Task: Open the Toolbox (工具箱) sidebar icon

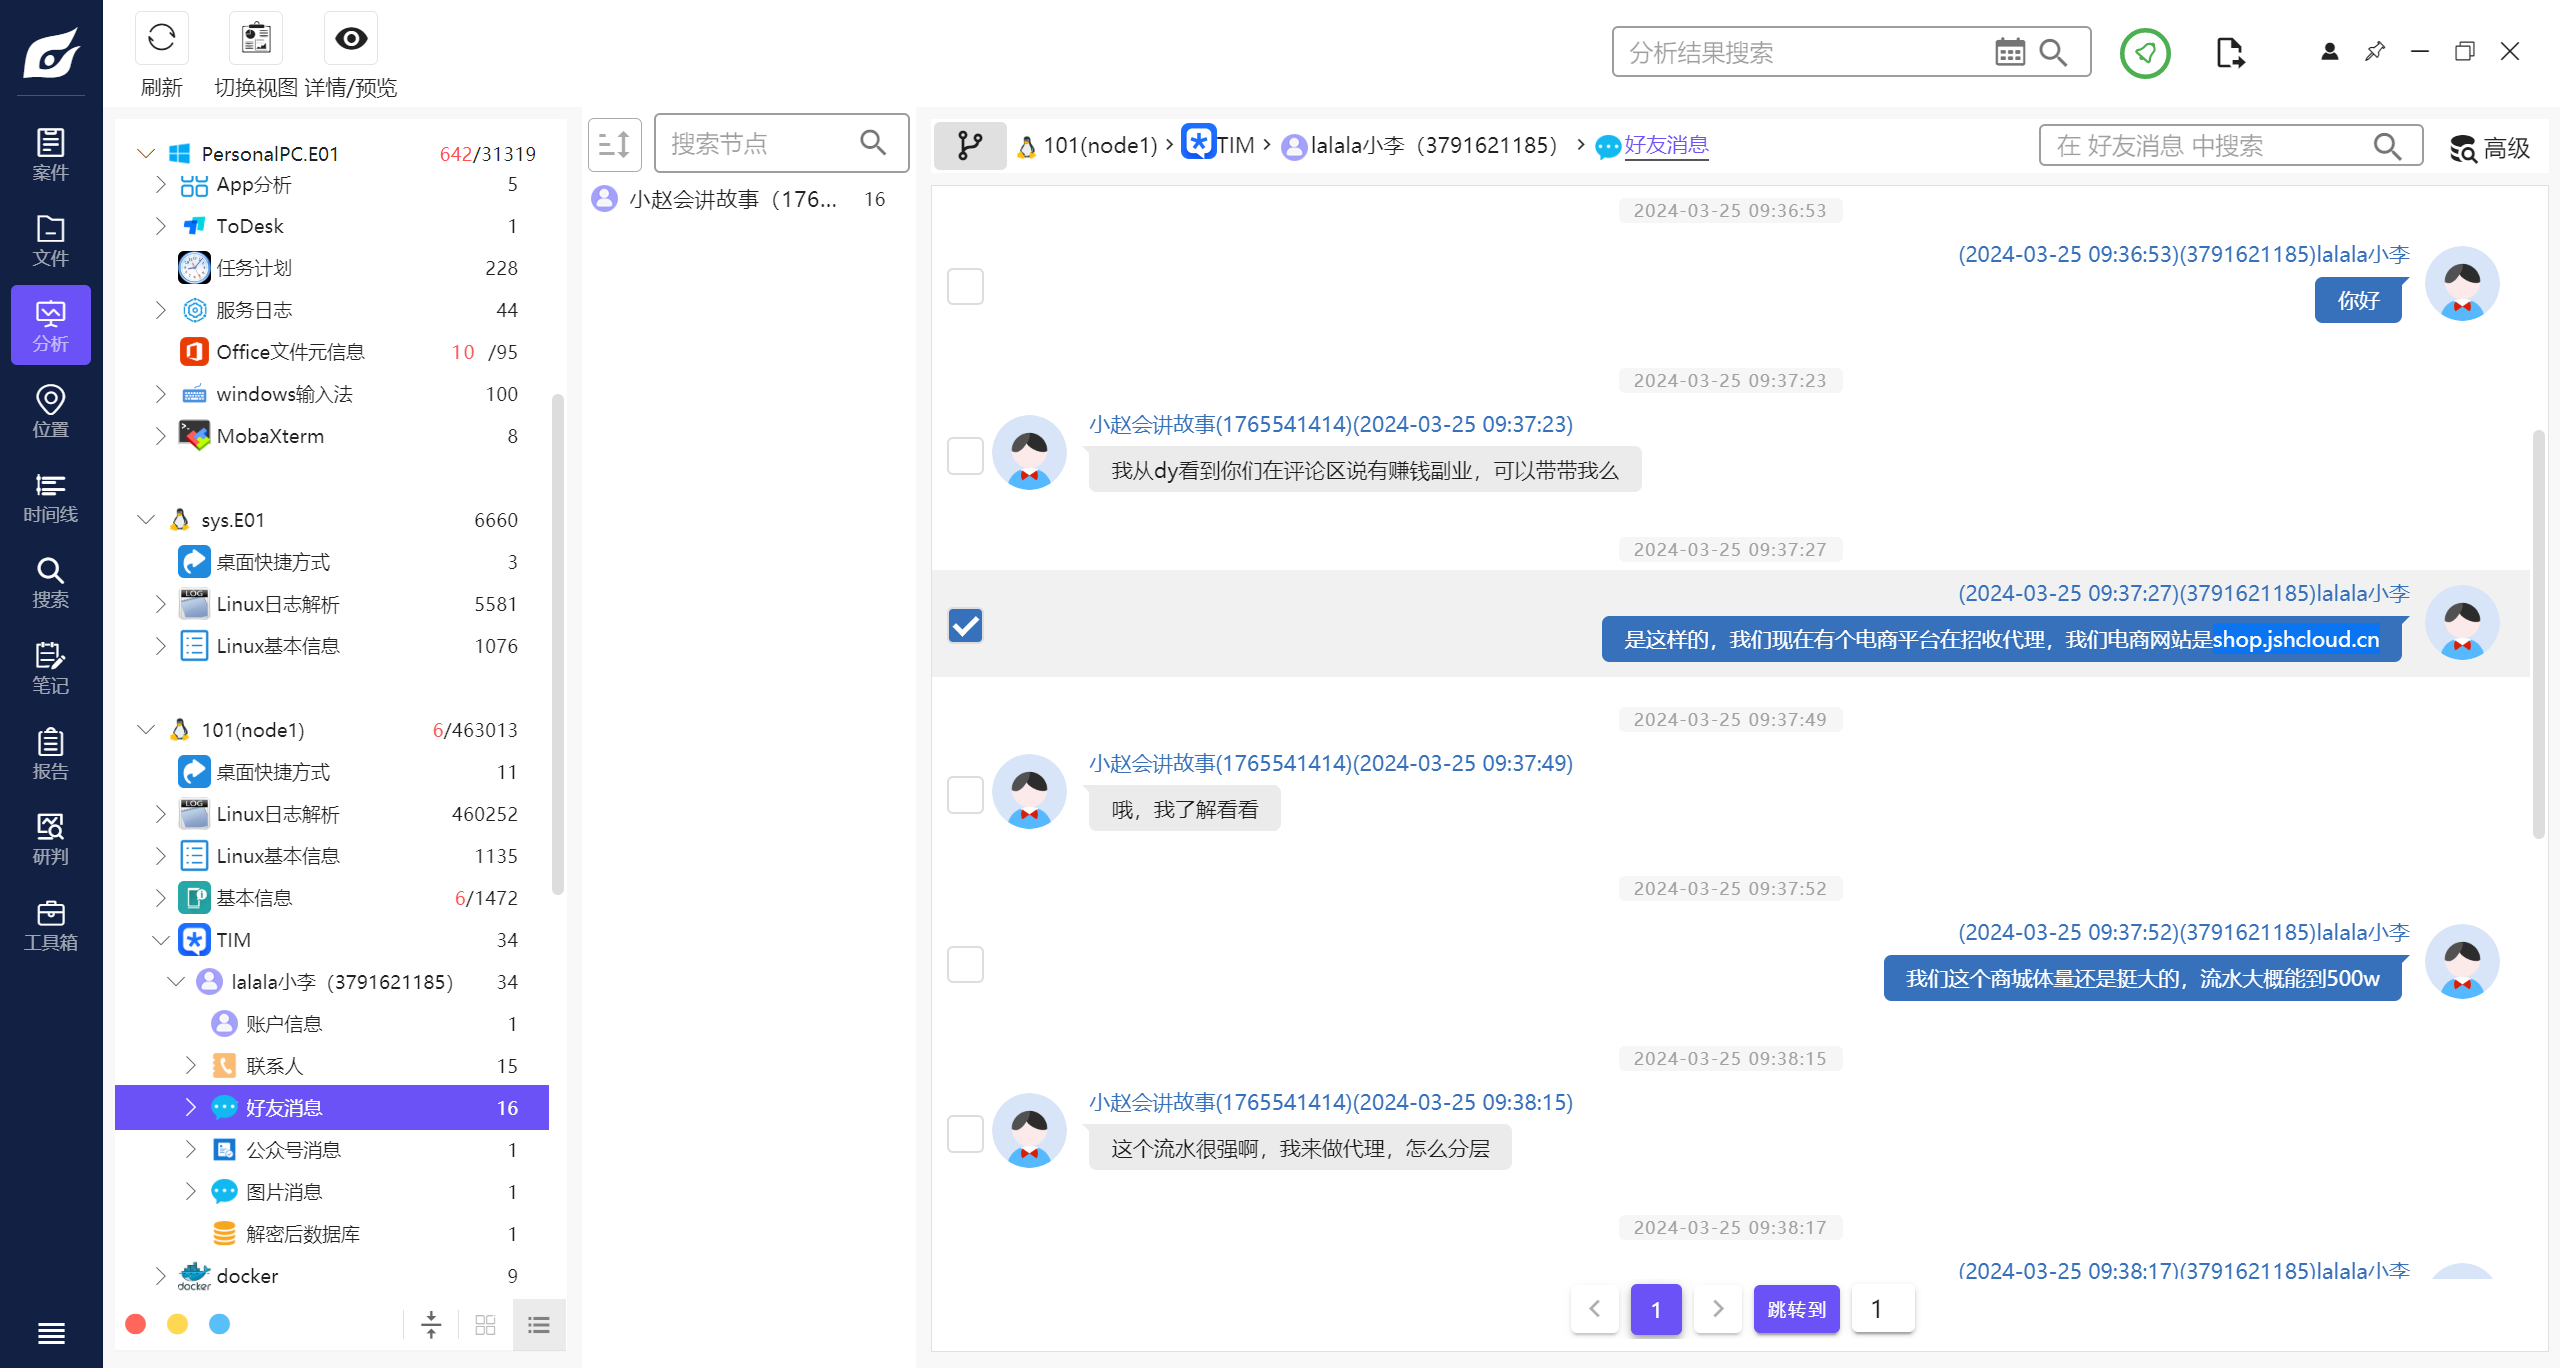Action: (50, 925)
